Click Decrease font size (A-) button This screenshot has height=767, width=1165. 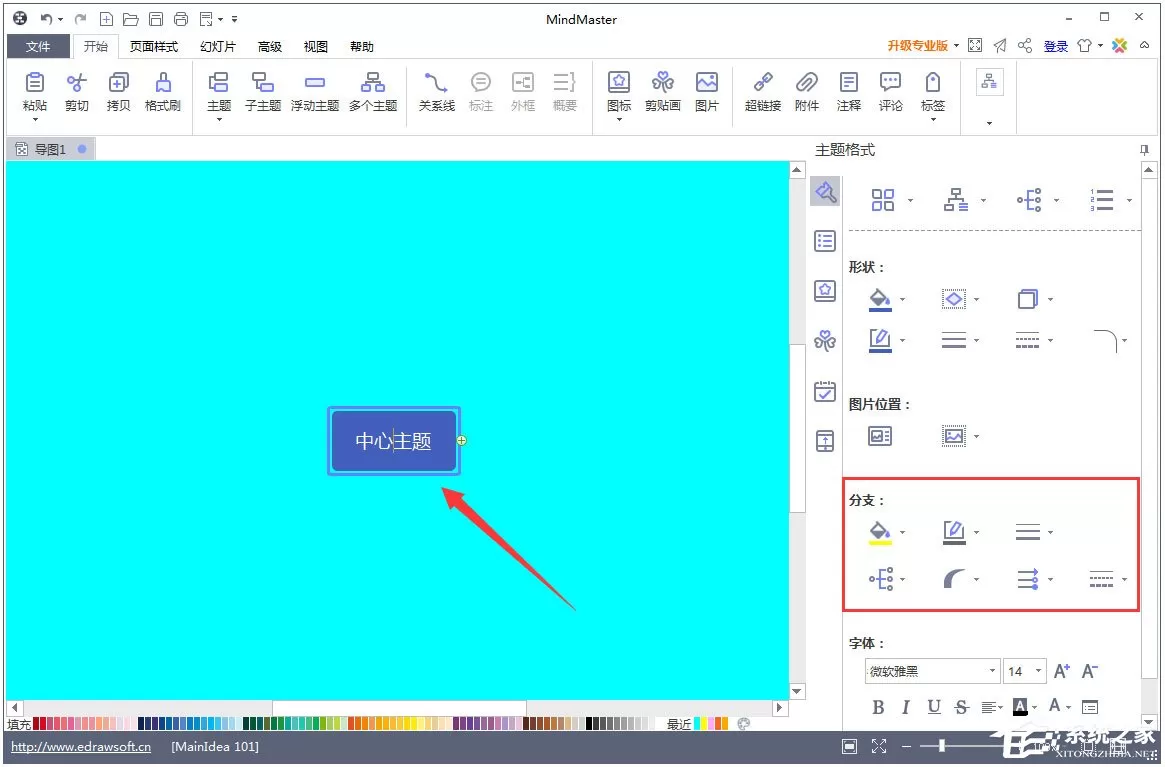click(x=1089, y=671)
